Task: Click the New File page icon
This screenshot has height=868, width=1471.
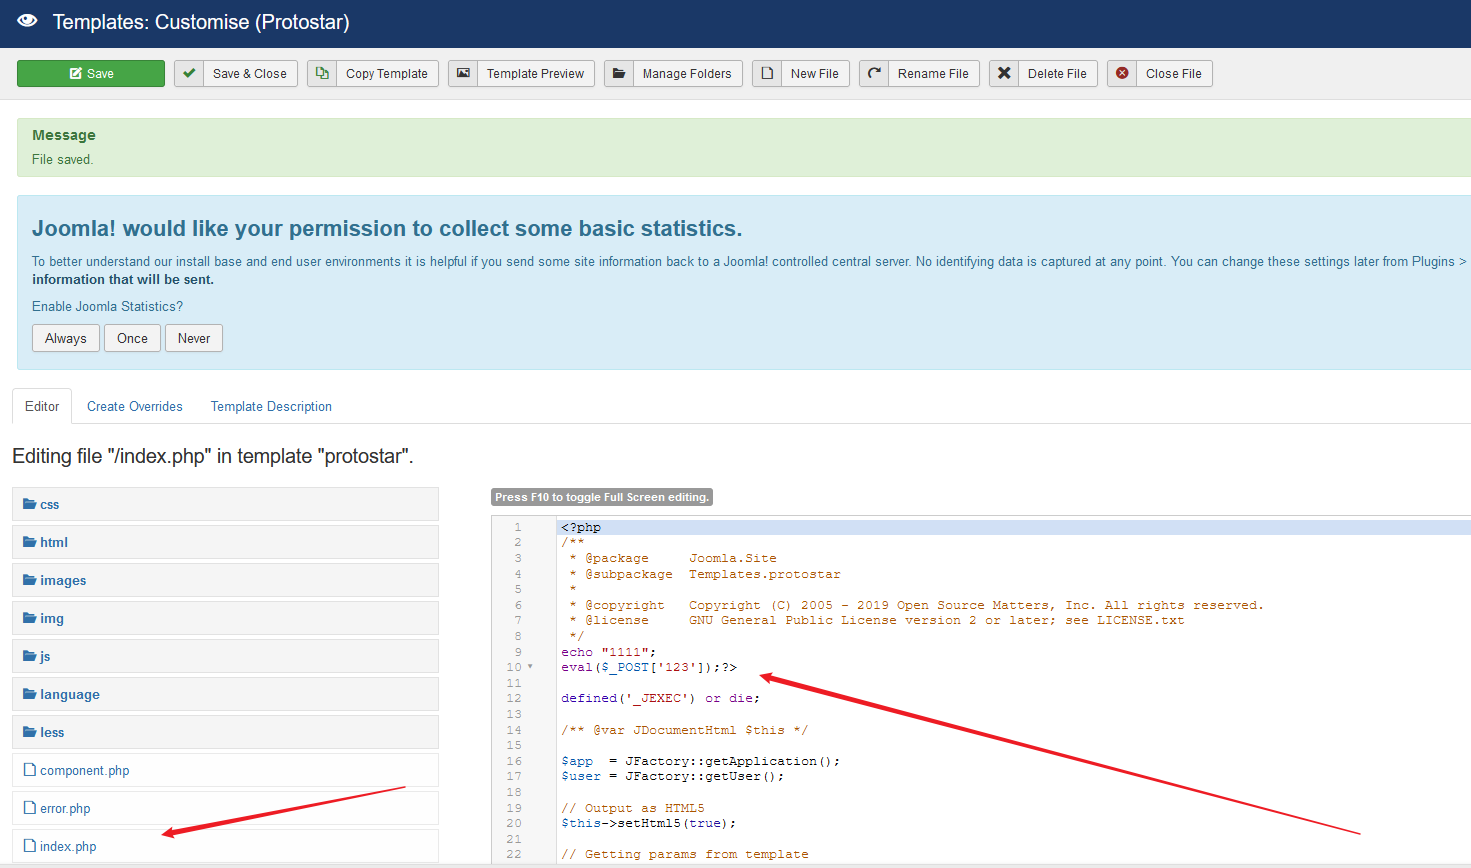Action: coord(767,73)
